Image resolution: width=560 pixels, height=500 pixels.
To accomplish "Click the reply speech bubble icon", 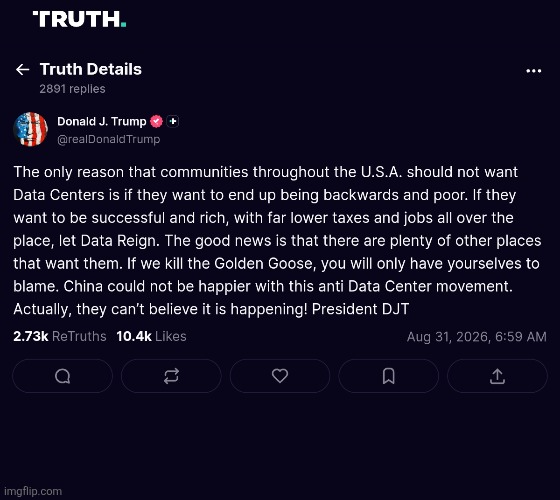I will 62,376.
